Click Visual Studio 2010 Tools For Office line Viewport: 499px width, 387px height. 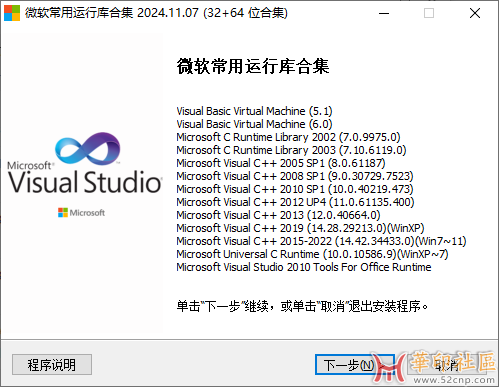(x=304, y=267)
